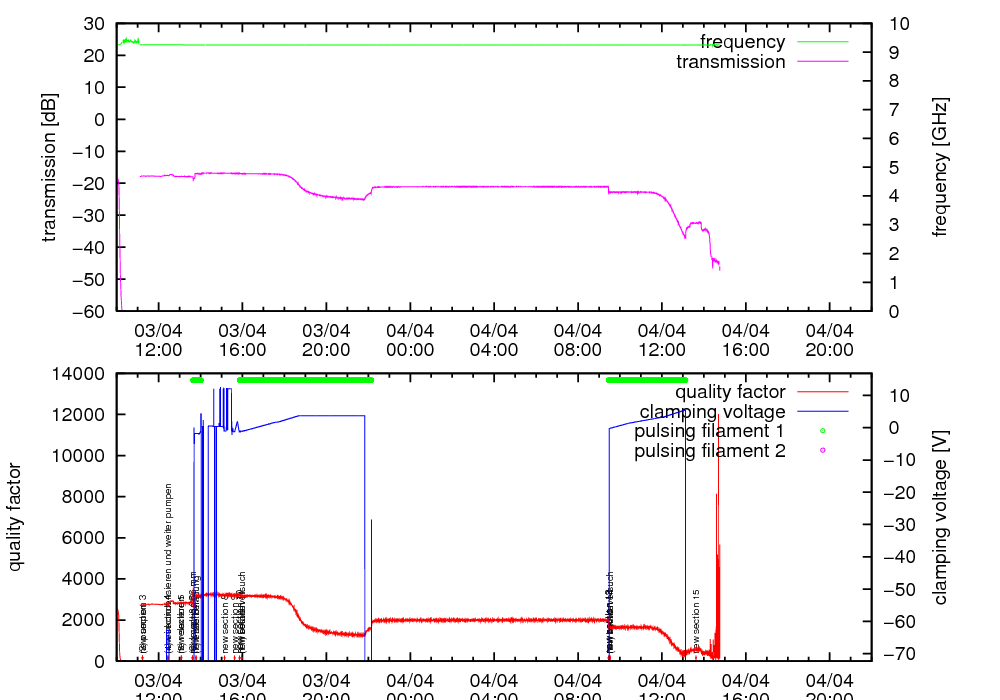
Task: Click the long green pulsing bar in the middle
Action: point(305,380)
